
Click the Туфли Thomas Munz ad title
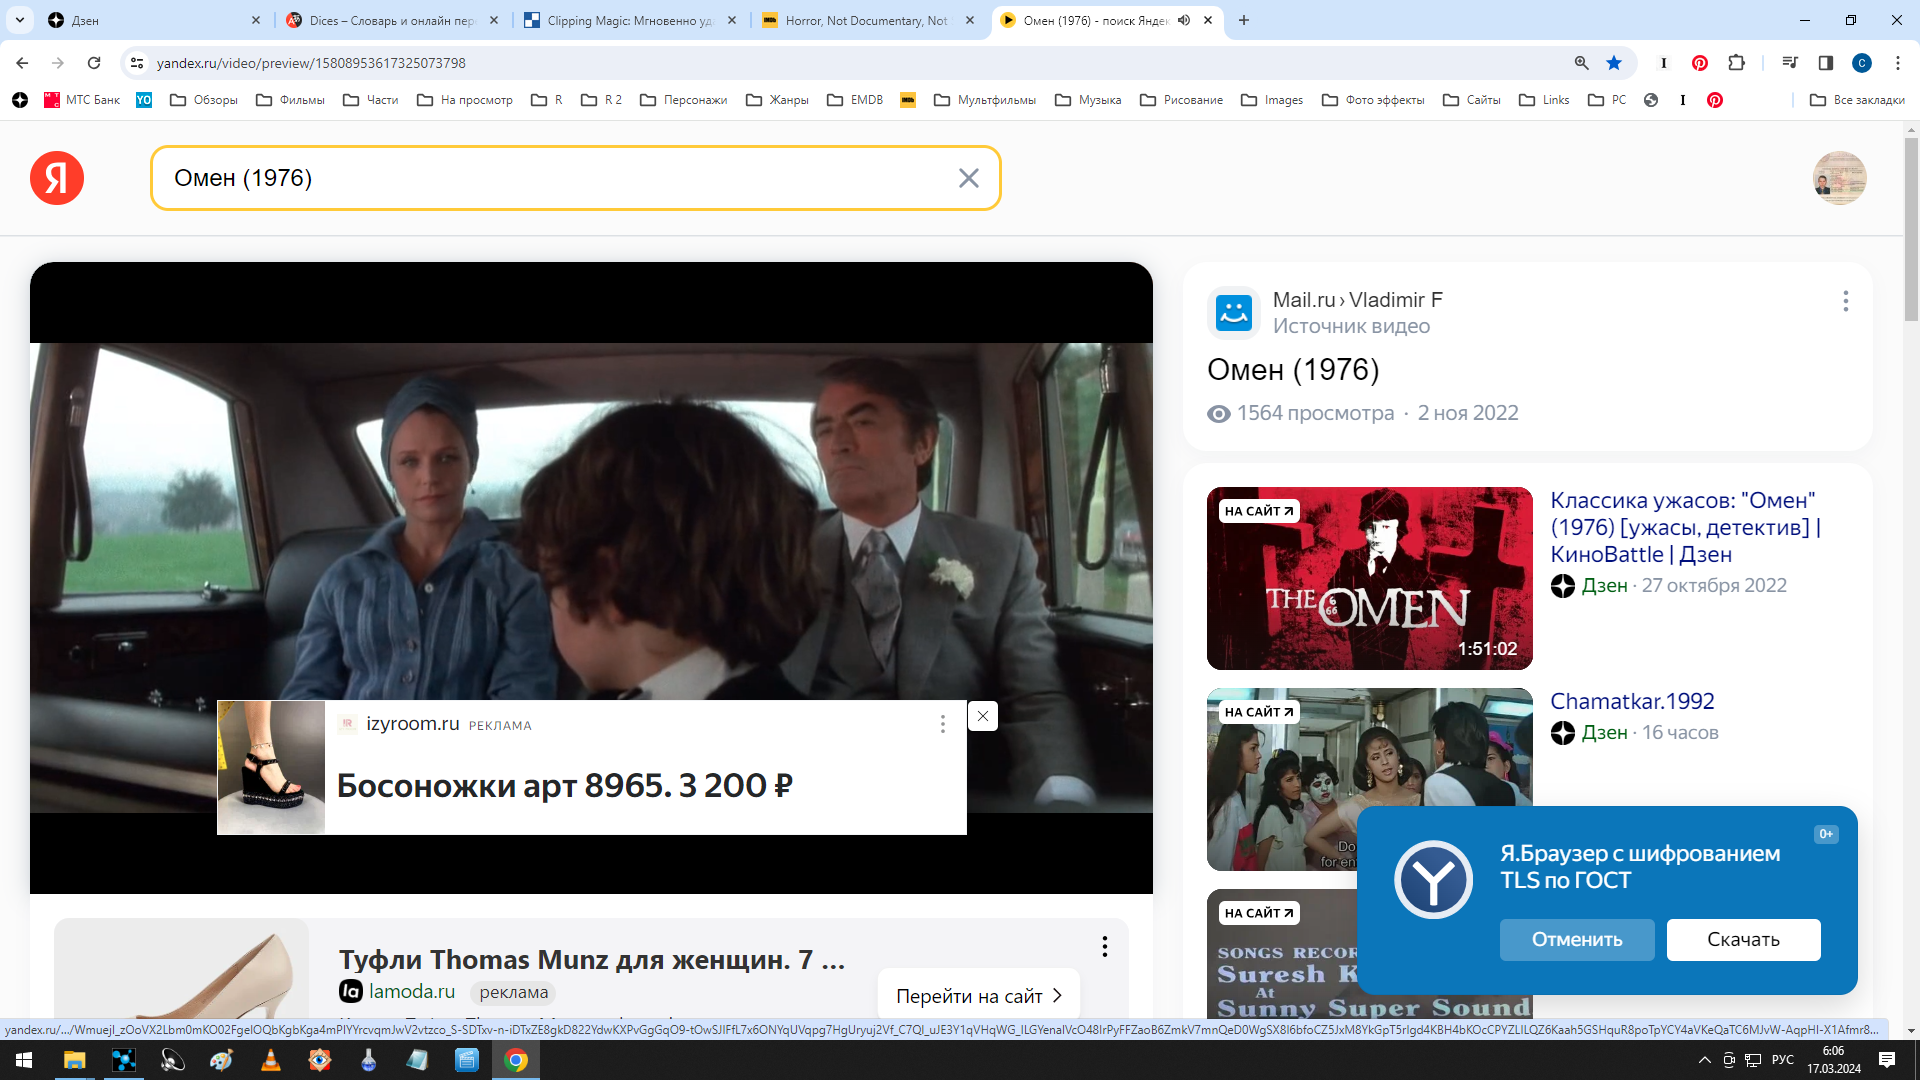(x=592, y=960)
